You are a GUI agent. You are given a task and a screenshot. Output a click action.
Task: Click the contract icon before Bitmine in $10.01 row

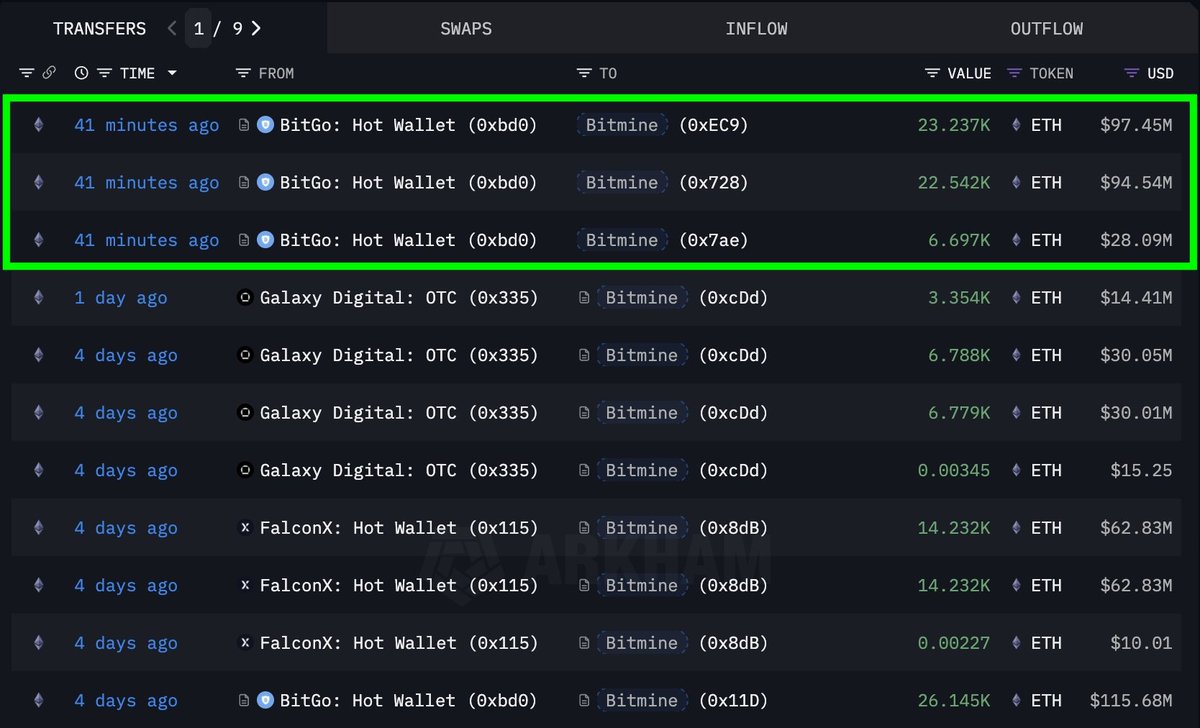584,644
